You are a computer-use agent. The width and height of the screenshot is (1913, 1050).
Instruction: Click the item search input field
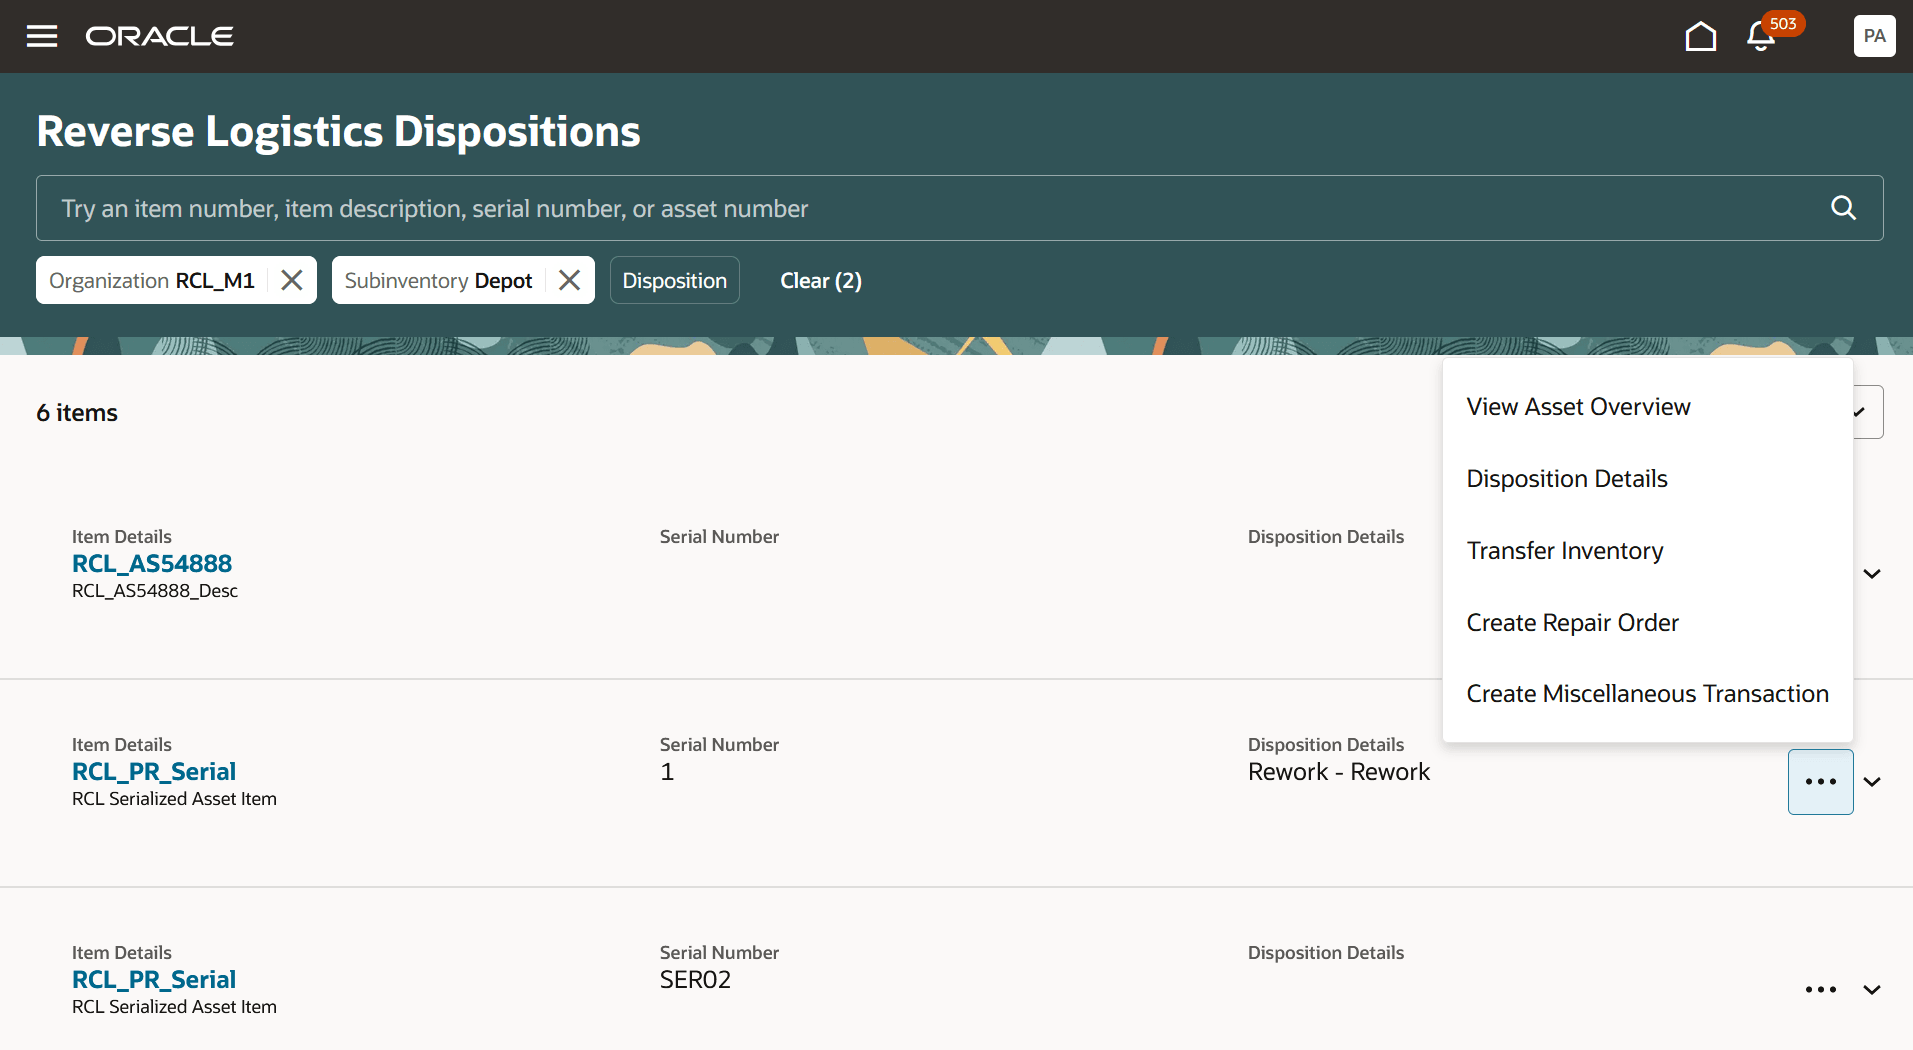coord(900,208)
